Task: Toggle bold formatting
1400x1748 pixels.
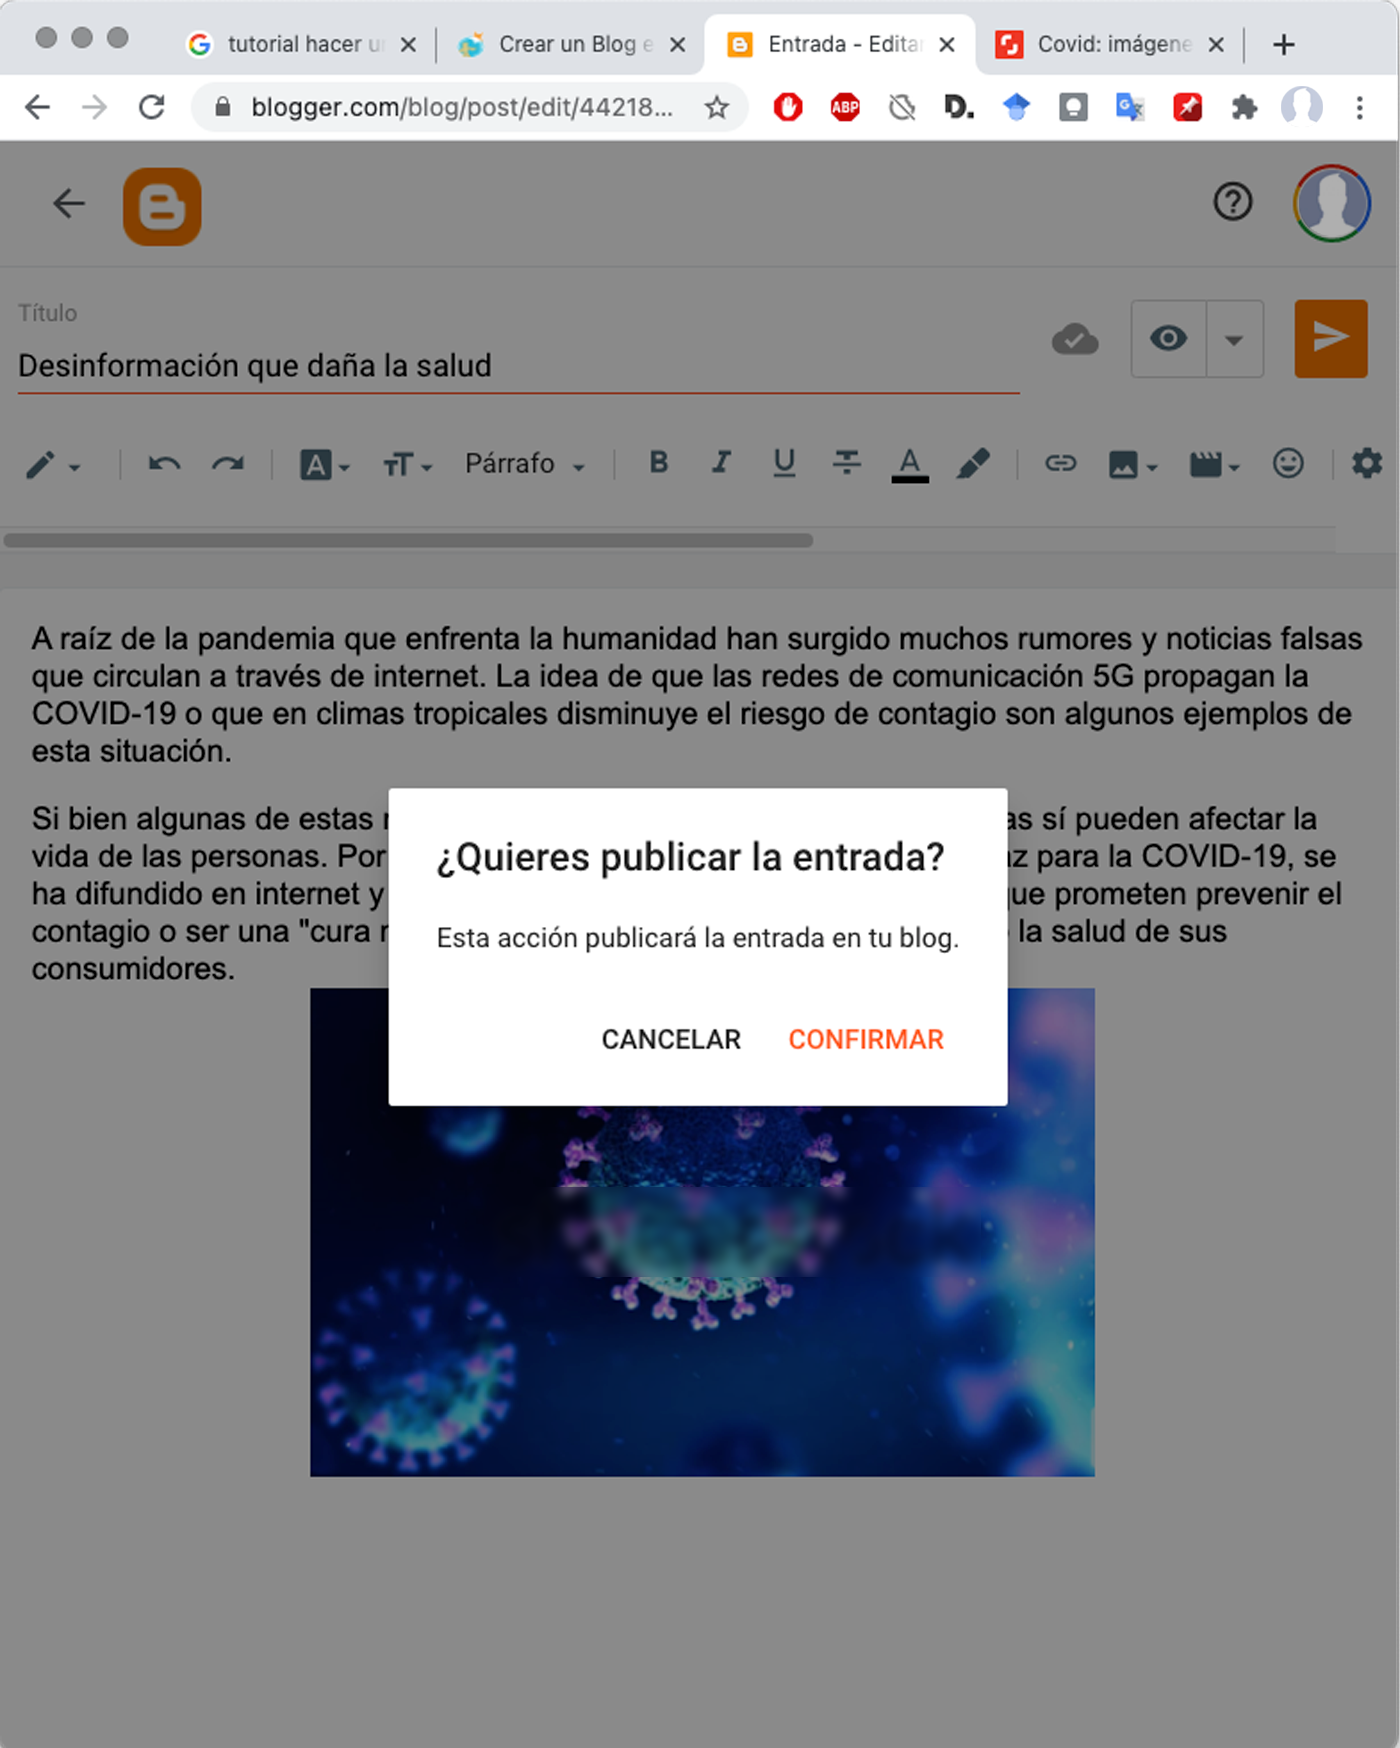Action: [x=658, y=462]
